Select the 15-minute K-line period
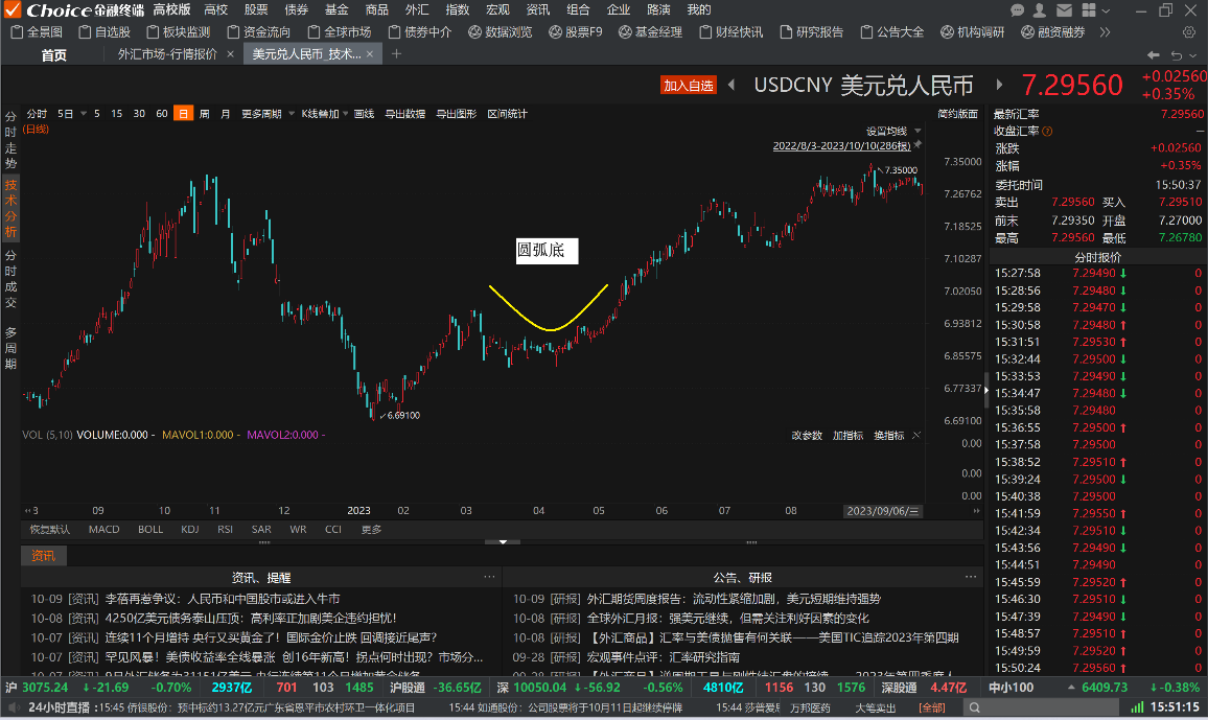Viewport: 1208px width, 720px height. pos(116,113)
